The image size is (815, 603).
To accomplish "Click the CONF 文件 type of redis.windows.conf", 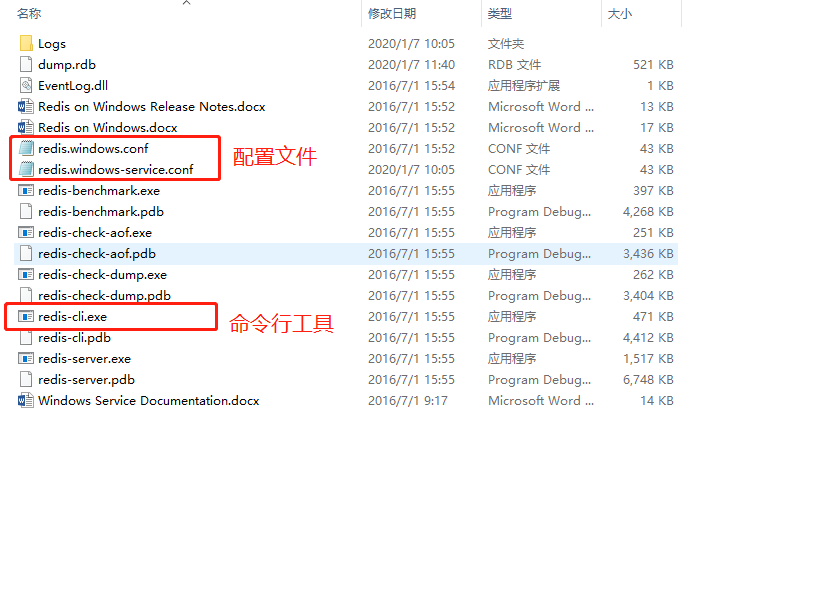I will coord(519,149).
